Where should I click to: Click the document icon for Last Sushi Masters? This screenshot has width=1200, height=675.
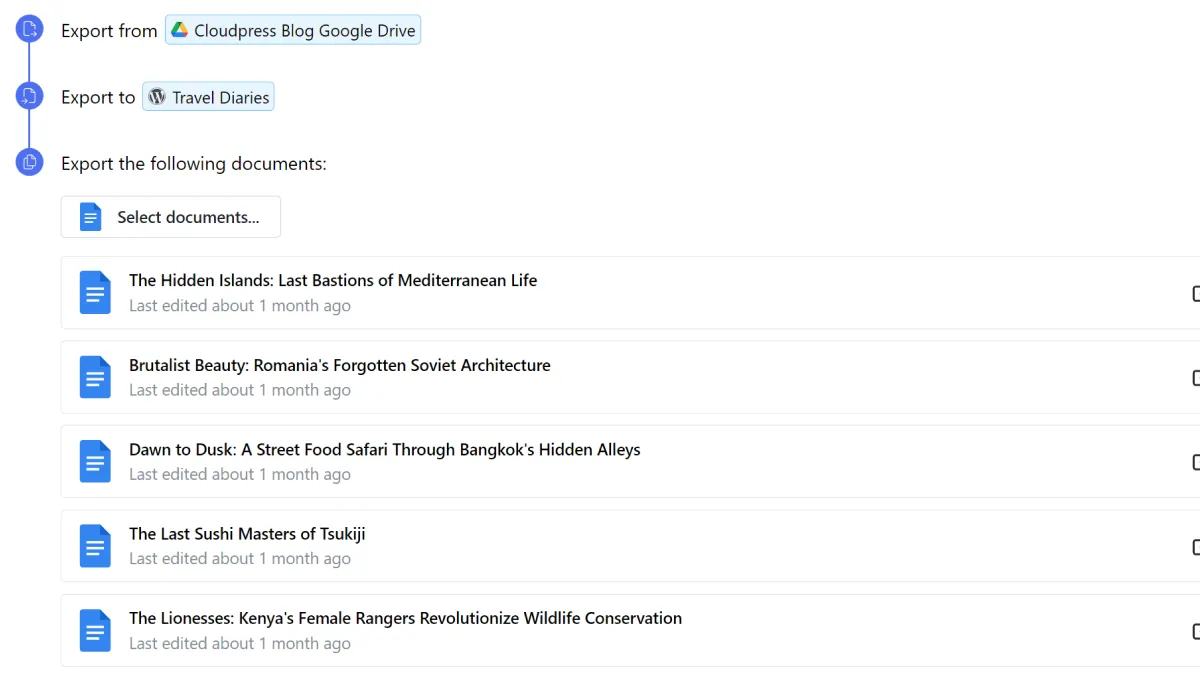pos(95,546)
